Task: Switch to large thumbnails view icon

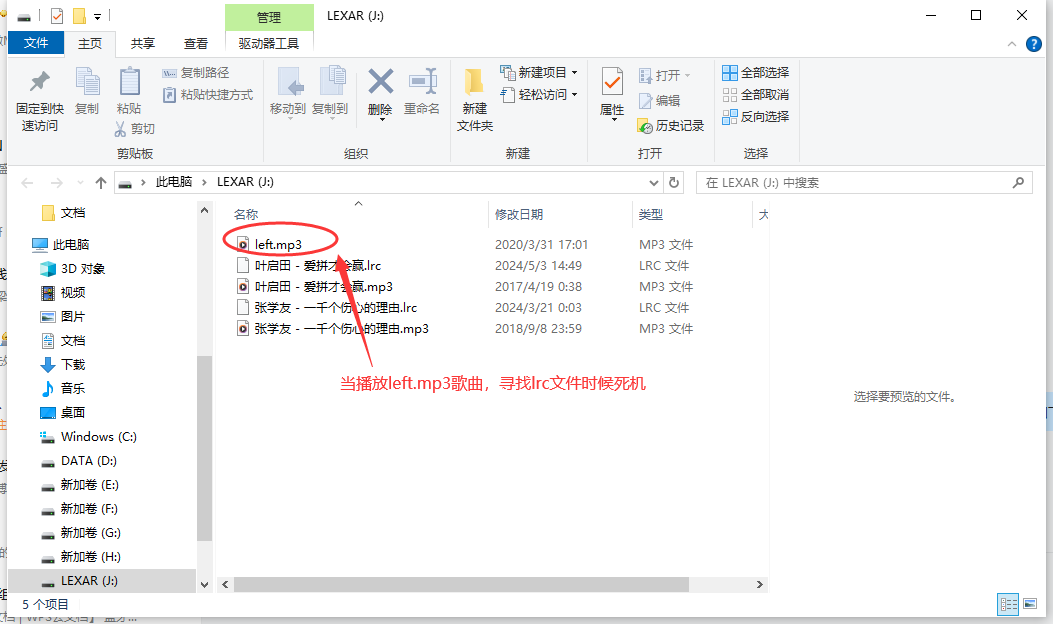Action: [1029, 604]
